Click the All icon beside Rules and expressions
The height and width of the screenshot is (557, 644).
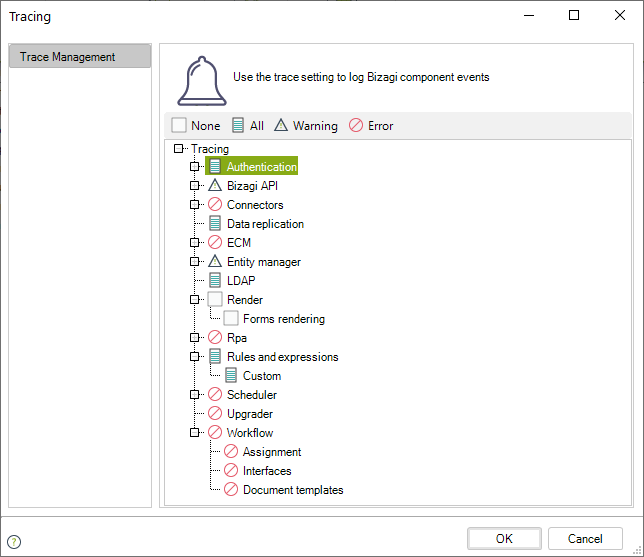(215, 356)
